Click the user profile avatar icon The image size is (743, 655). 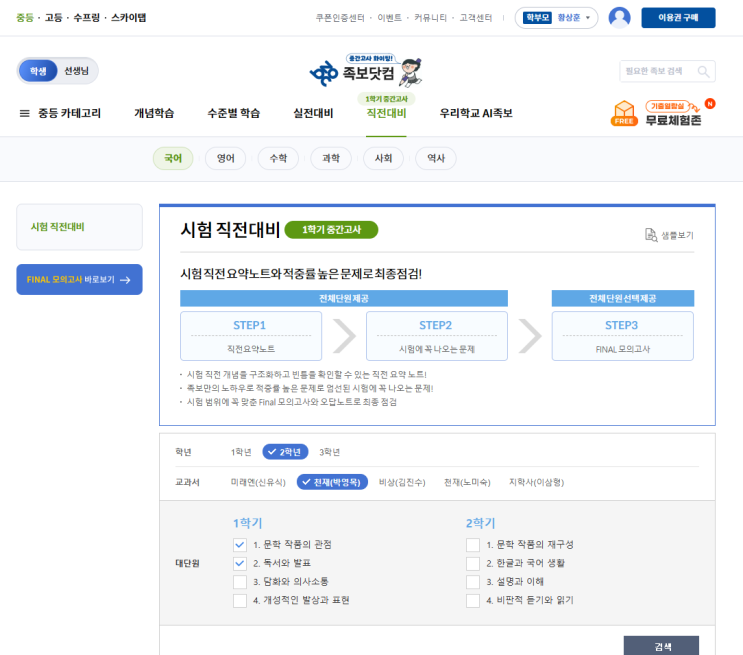pyautogui.click(x=619, y=18)
